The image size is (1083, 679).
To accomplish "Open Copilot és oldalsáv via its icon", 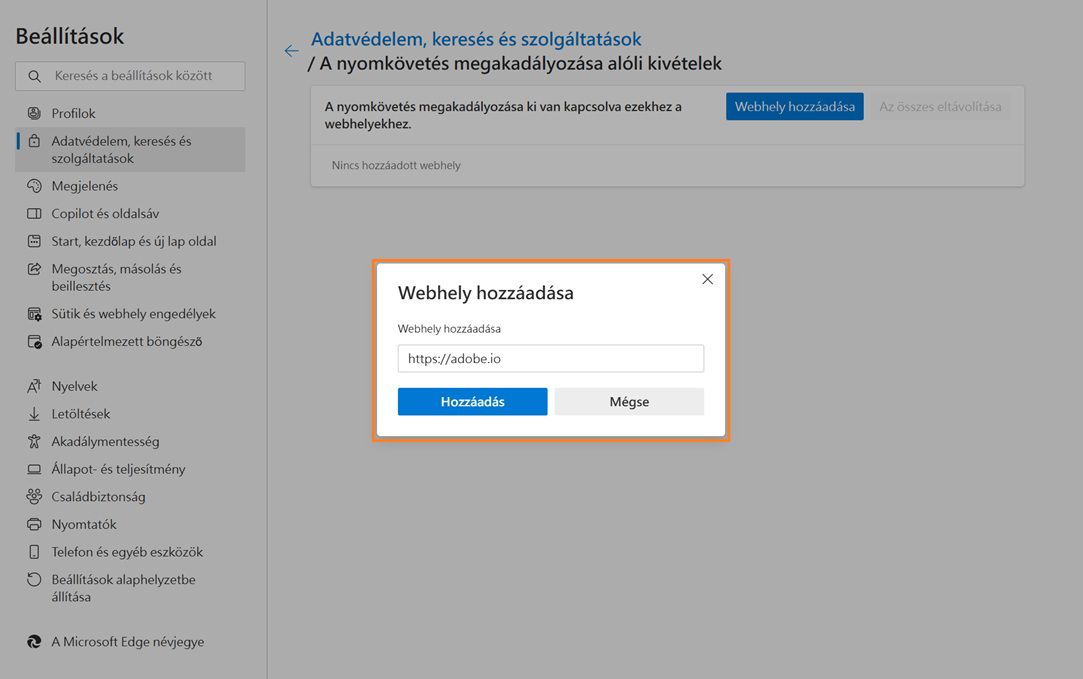I will coord(34,213).
